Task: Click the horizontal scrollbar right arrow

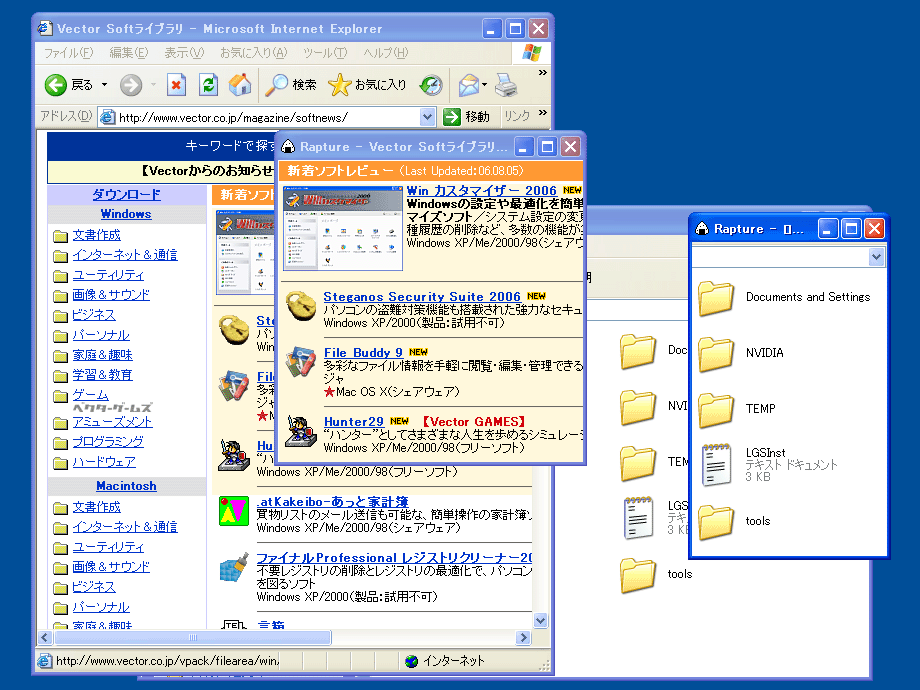Action: pos(523,637)
